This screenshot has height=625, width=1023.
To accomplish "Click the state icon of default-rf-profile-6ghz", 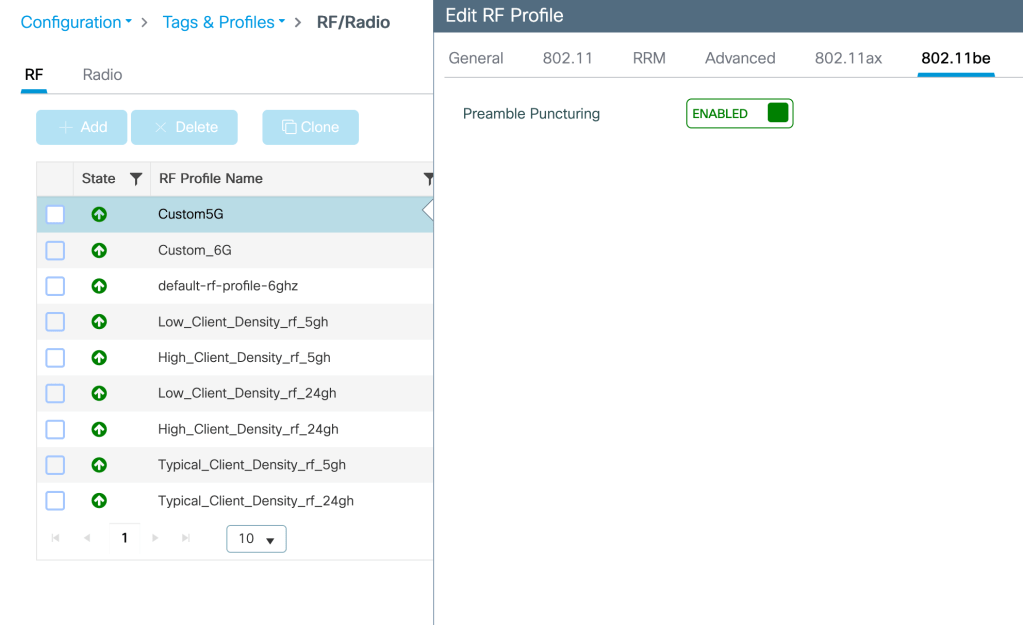I will click(99, 286).
